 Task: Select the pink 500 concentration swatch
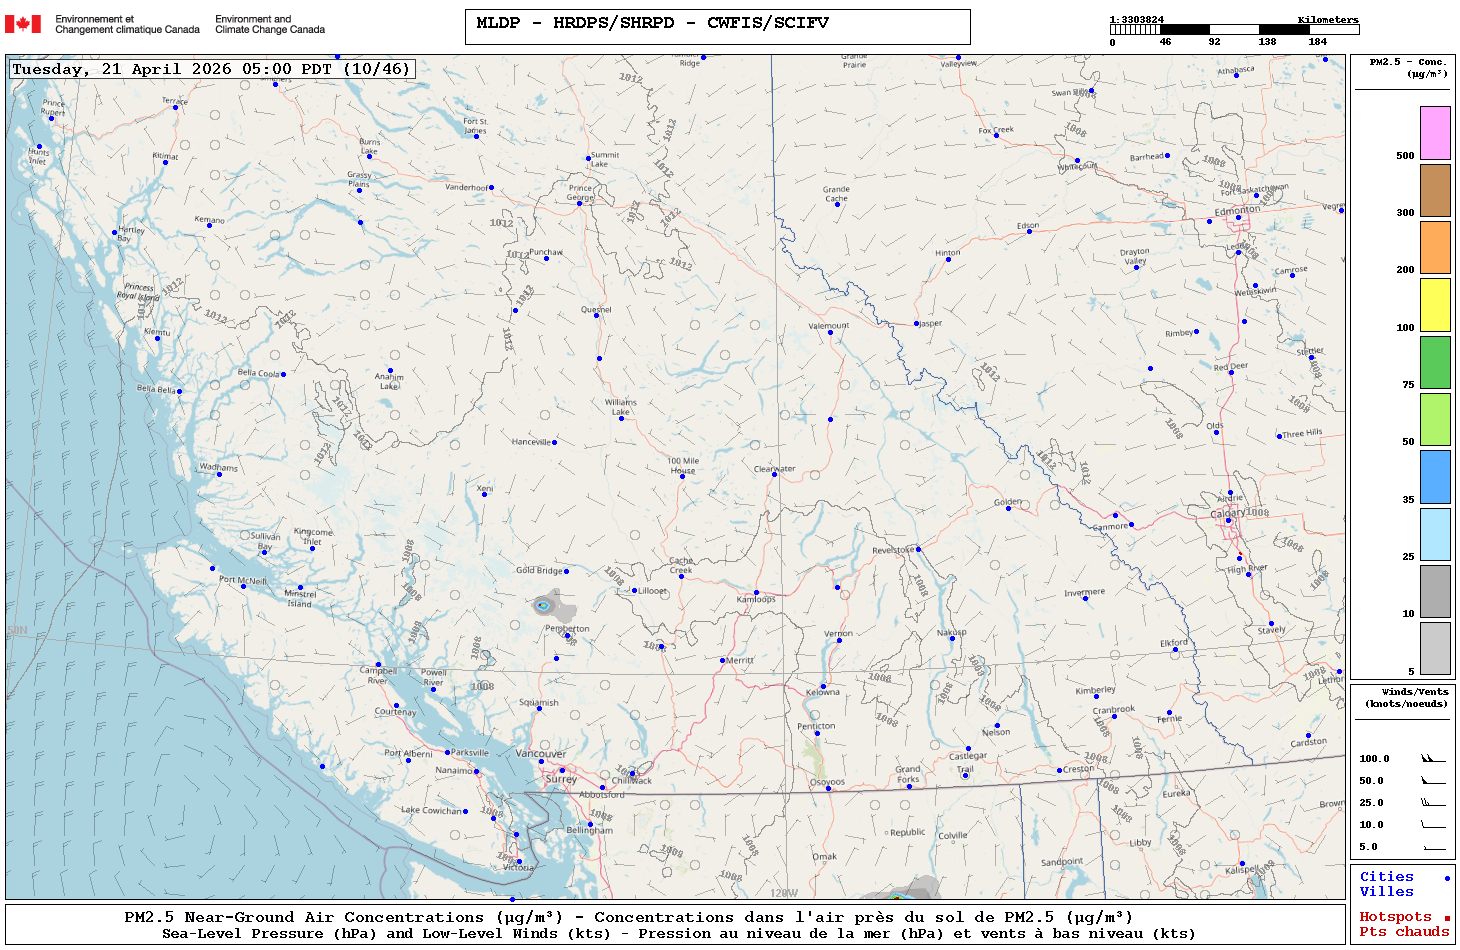[1435, 133]
